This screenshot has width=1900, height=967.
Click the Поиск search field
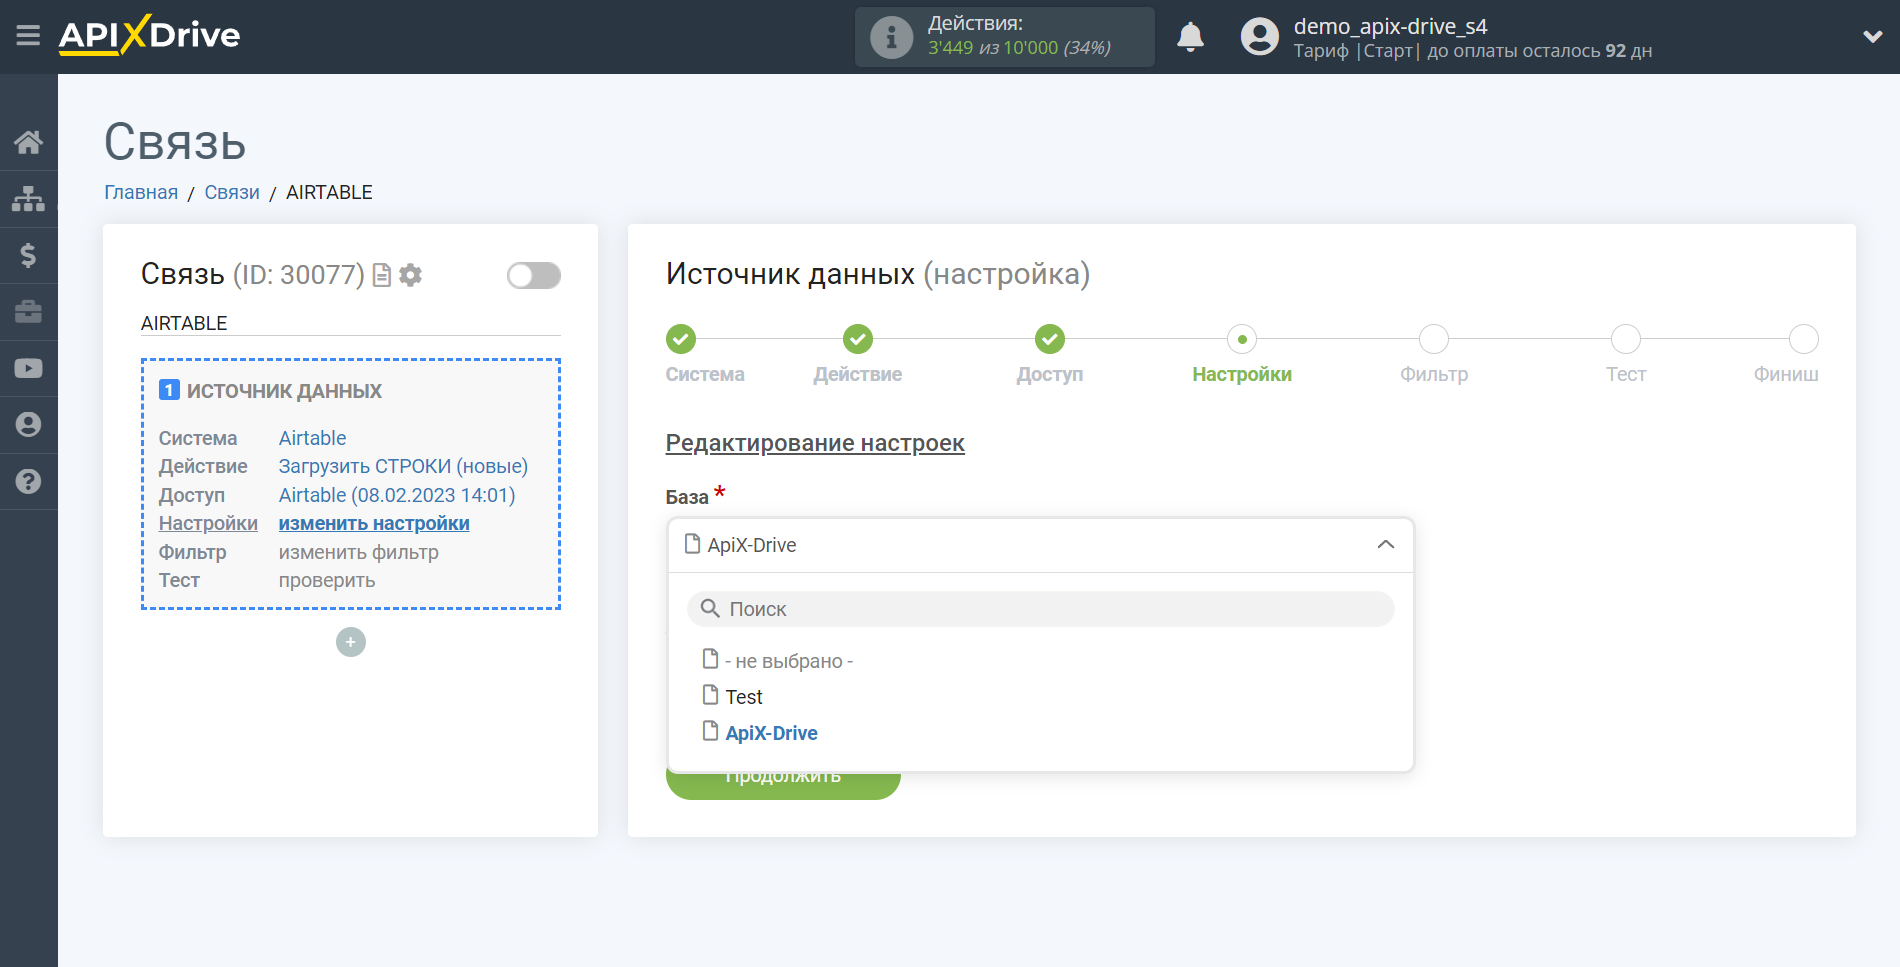[1040, 609]
